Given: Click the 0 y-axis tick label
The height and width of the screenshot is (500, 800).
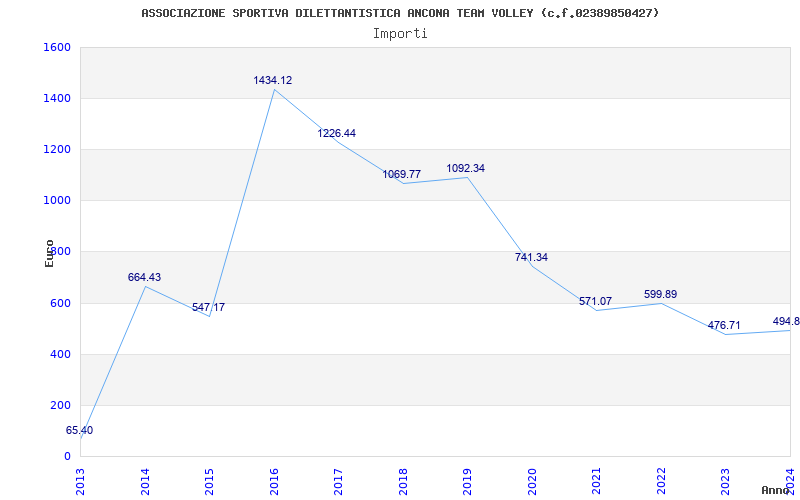Looking at the screenshot, I should tap(67, 457).
